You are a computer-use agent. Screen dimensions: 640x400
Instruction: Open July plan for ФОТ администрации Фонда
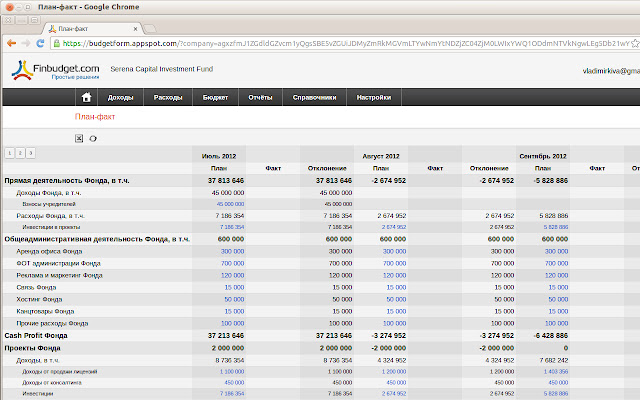coord(232,263)
